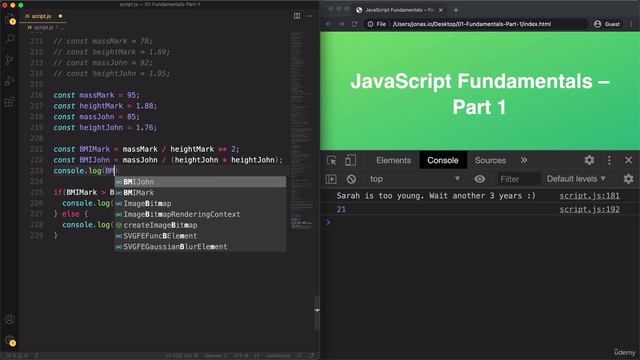Click the code minimap in the editor
The image size is (640, 360).
click(302, 131)
